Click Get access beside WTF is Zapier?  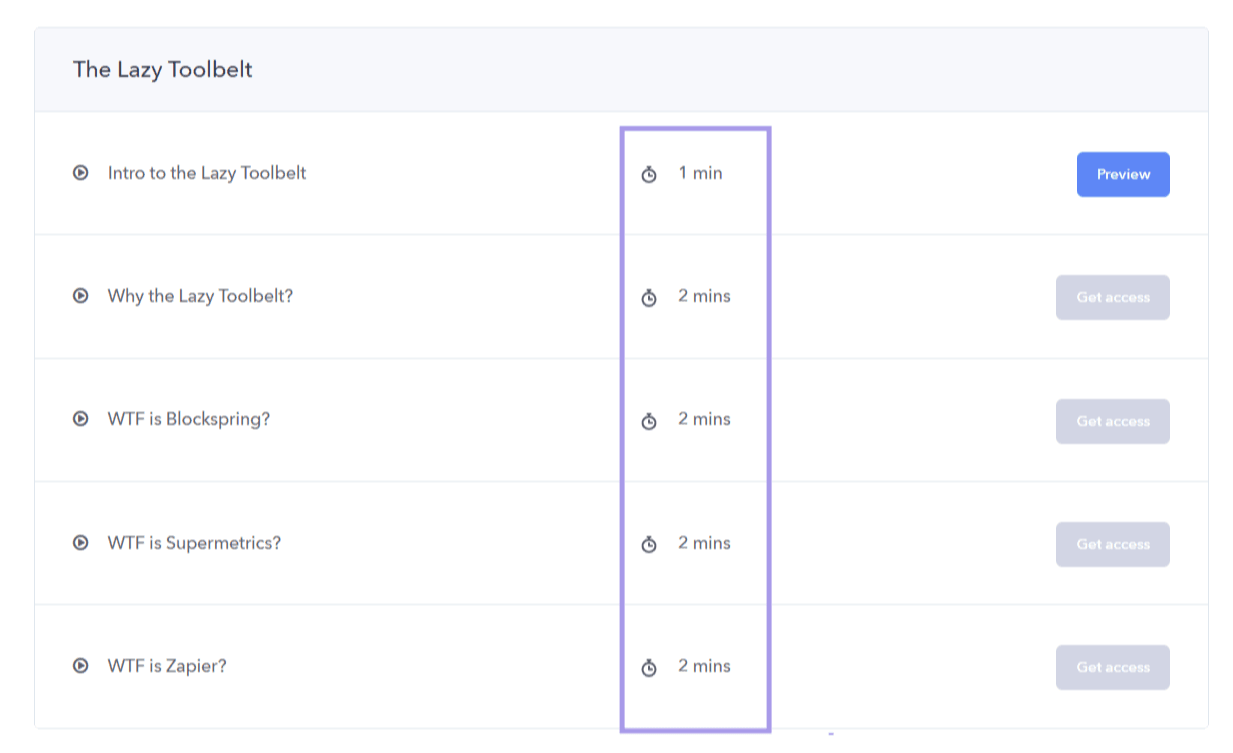click(1112, 666)
